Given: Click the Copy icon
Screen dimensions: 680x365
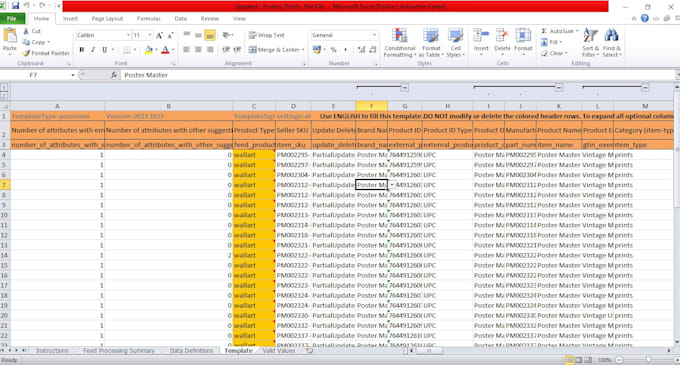Looking at the screenshot, I should [26, 42].
